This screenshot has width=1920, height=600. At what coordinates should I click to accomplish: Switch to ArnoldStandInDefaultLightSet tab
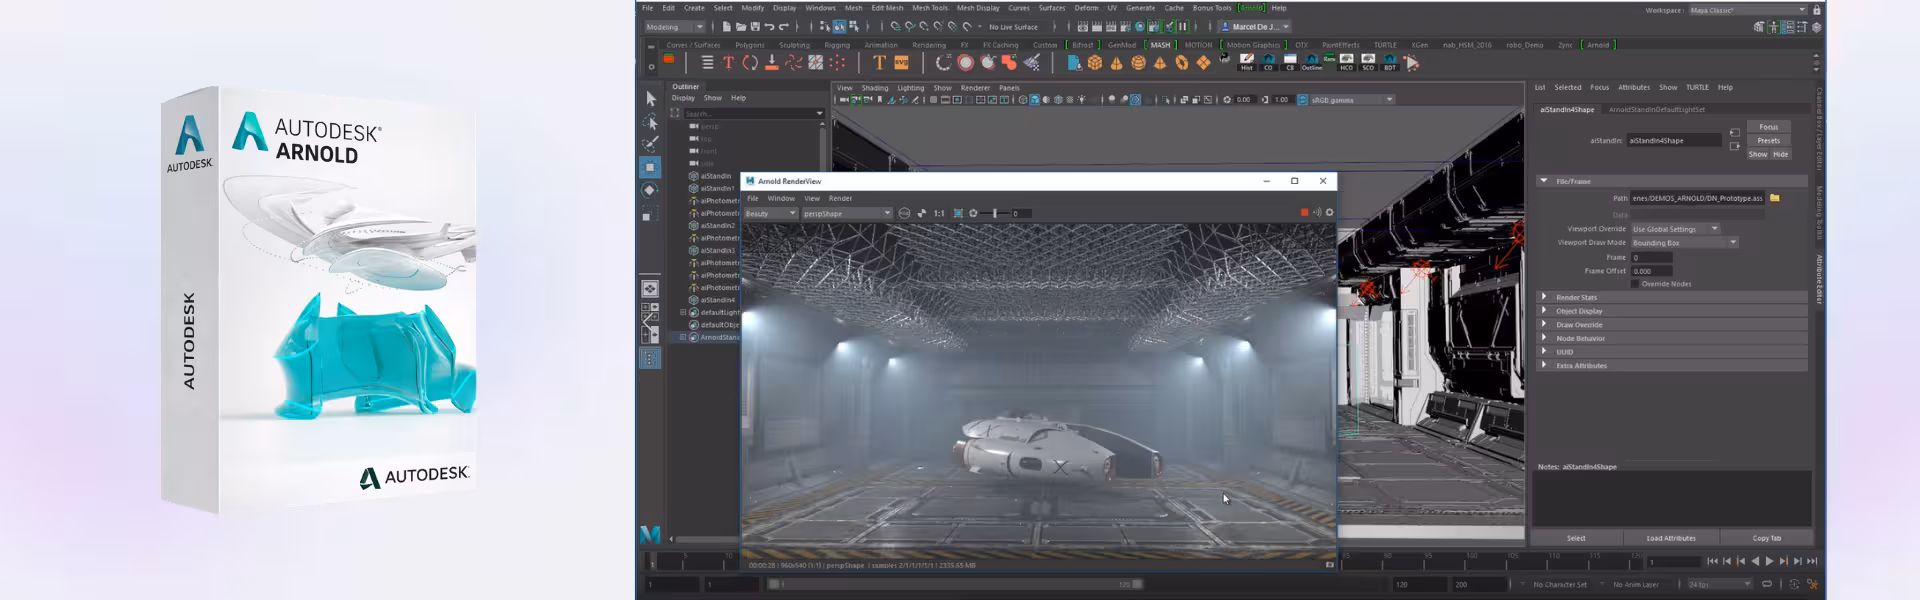1656,109
